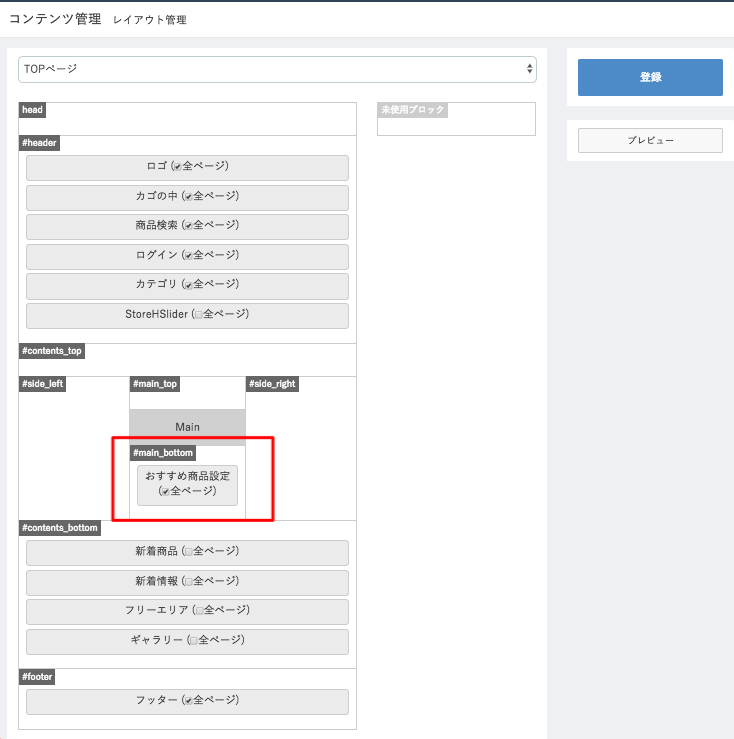Click the #main_bottom section label
734x739 pixels.
coord(163,453)
